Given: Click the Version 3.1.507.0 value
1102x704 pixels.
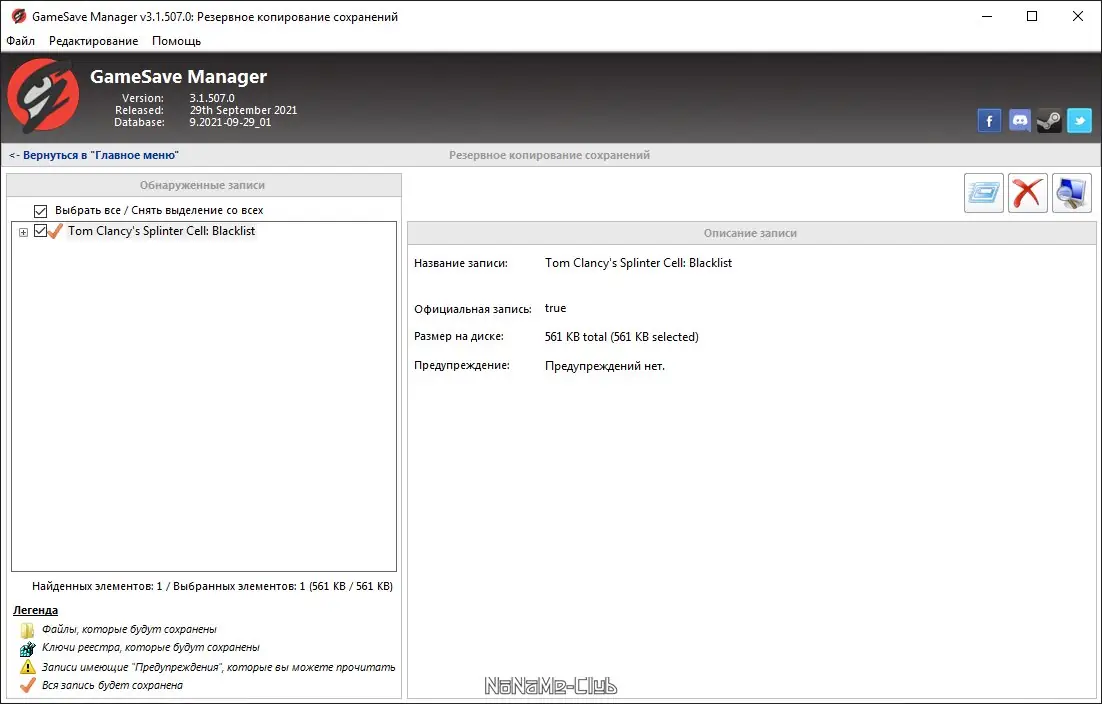Looking at the screenshot, I should [212, 98].
